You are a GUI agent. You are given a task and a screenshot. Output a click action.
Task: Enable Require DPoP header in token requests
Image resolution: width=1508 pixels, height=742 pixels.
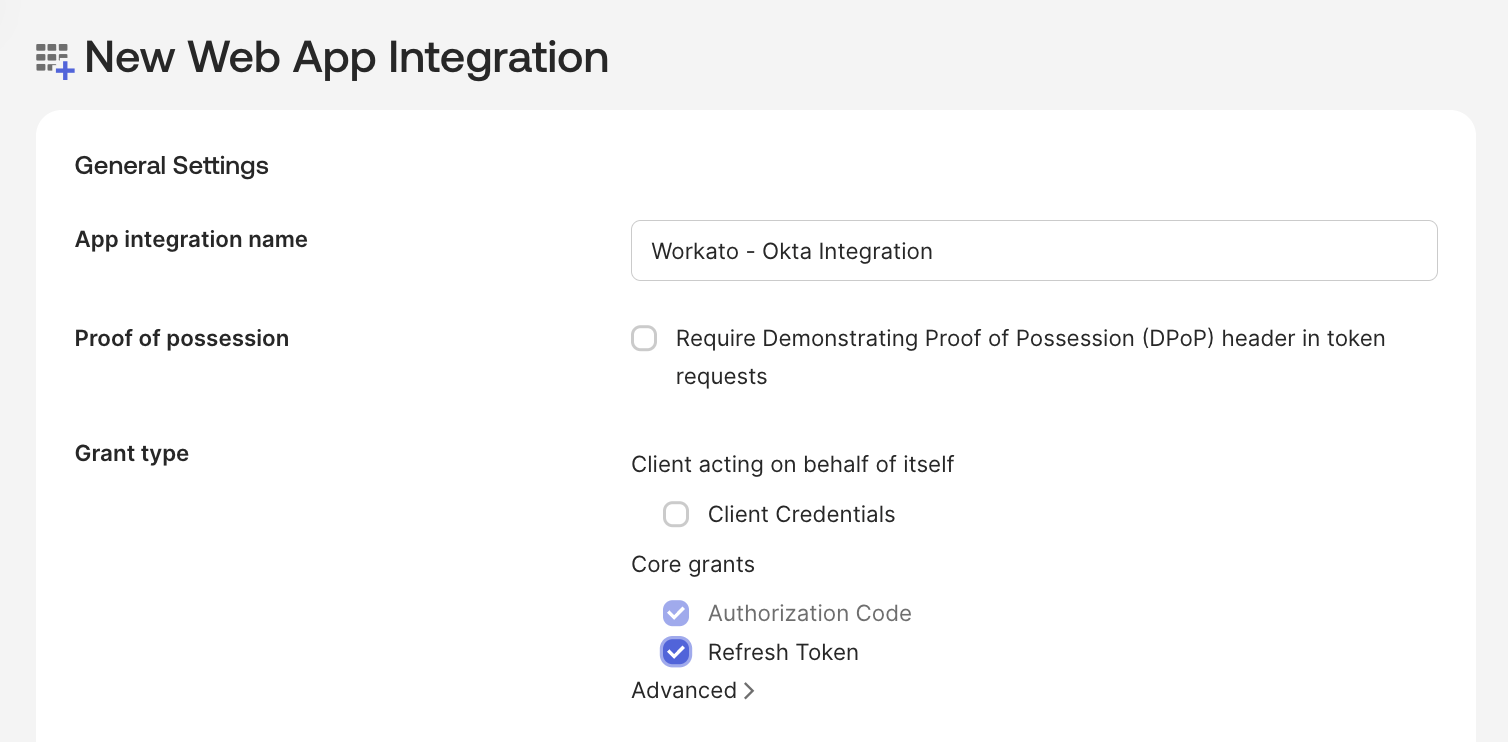click(644, 338)
